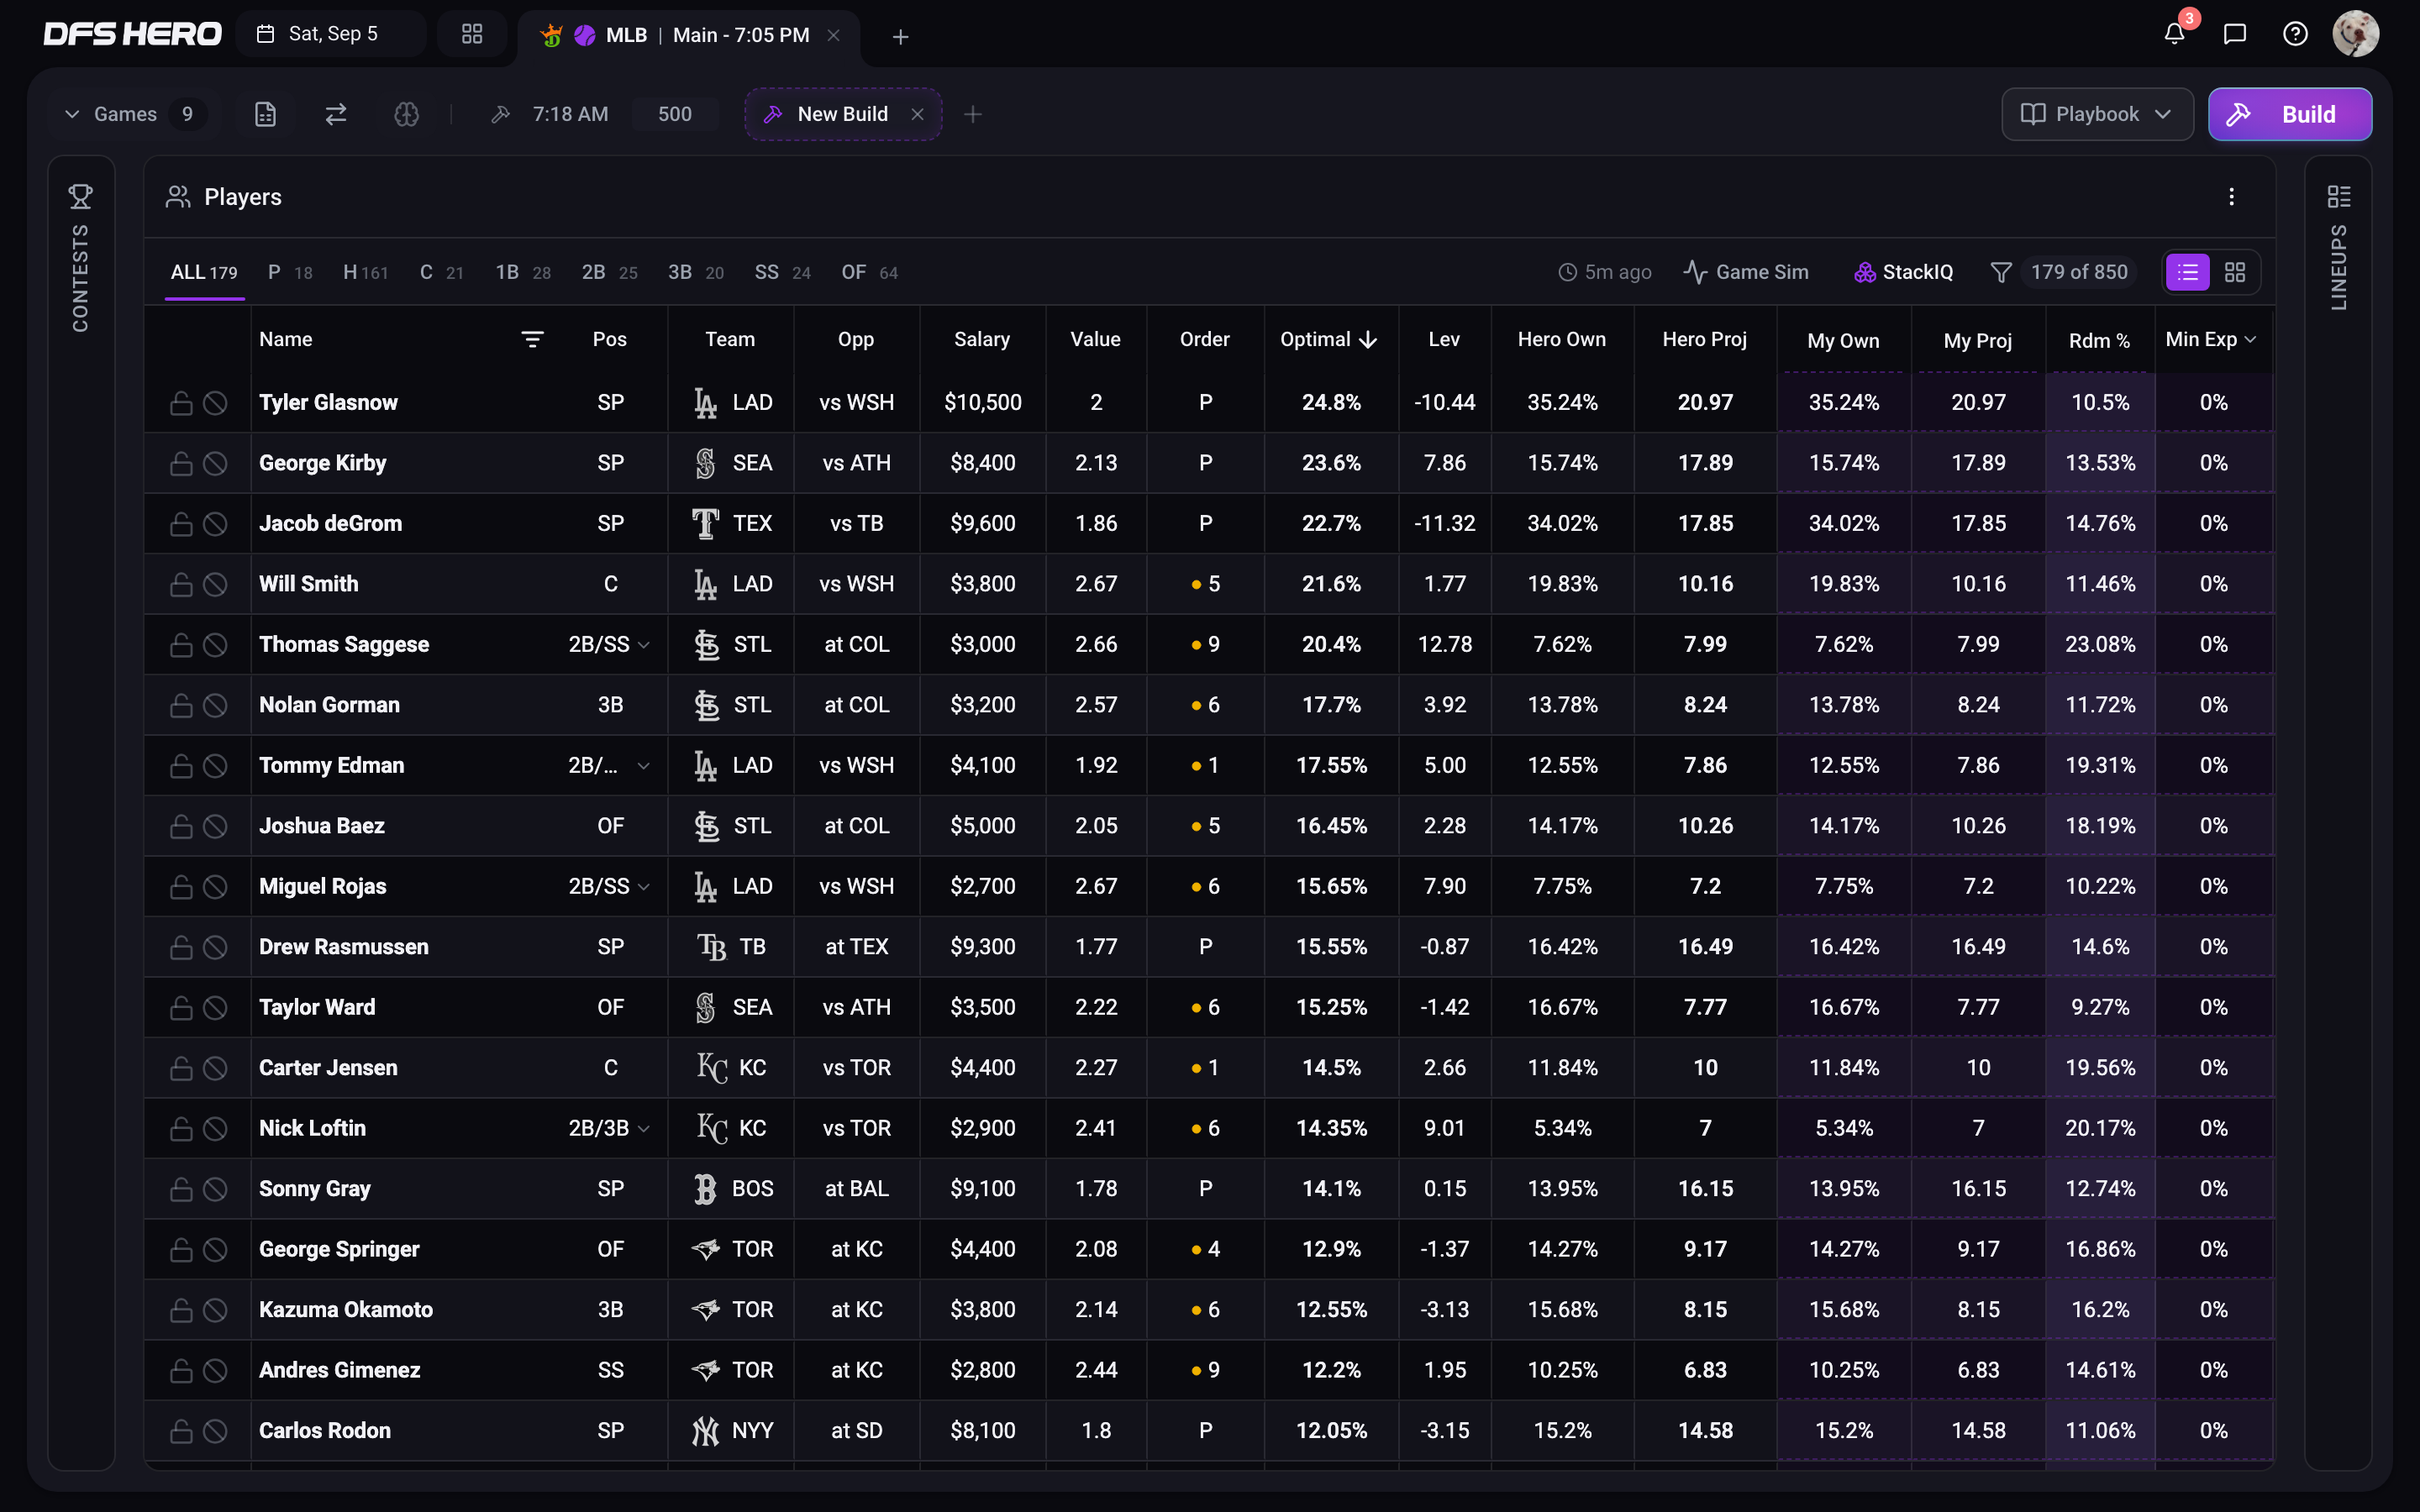2420x1512 pixels.
Task: Open the Sat, Sep 5 date picker
Action: [330, 34]
